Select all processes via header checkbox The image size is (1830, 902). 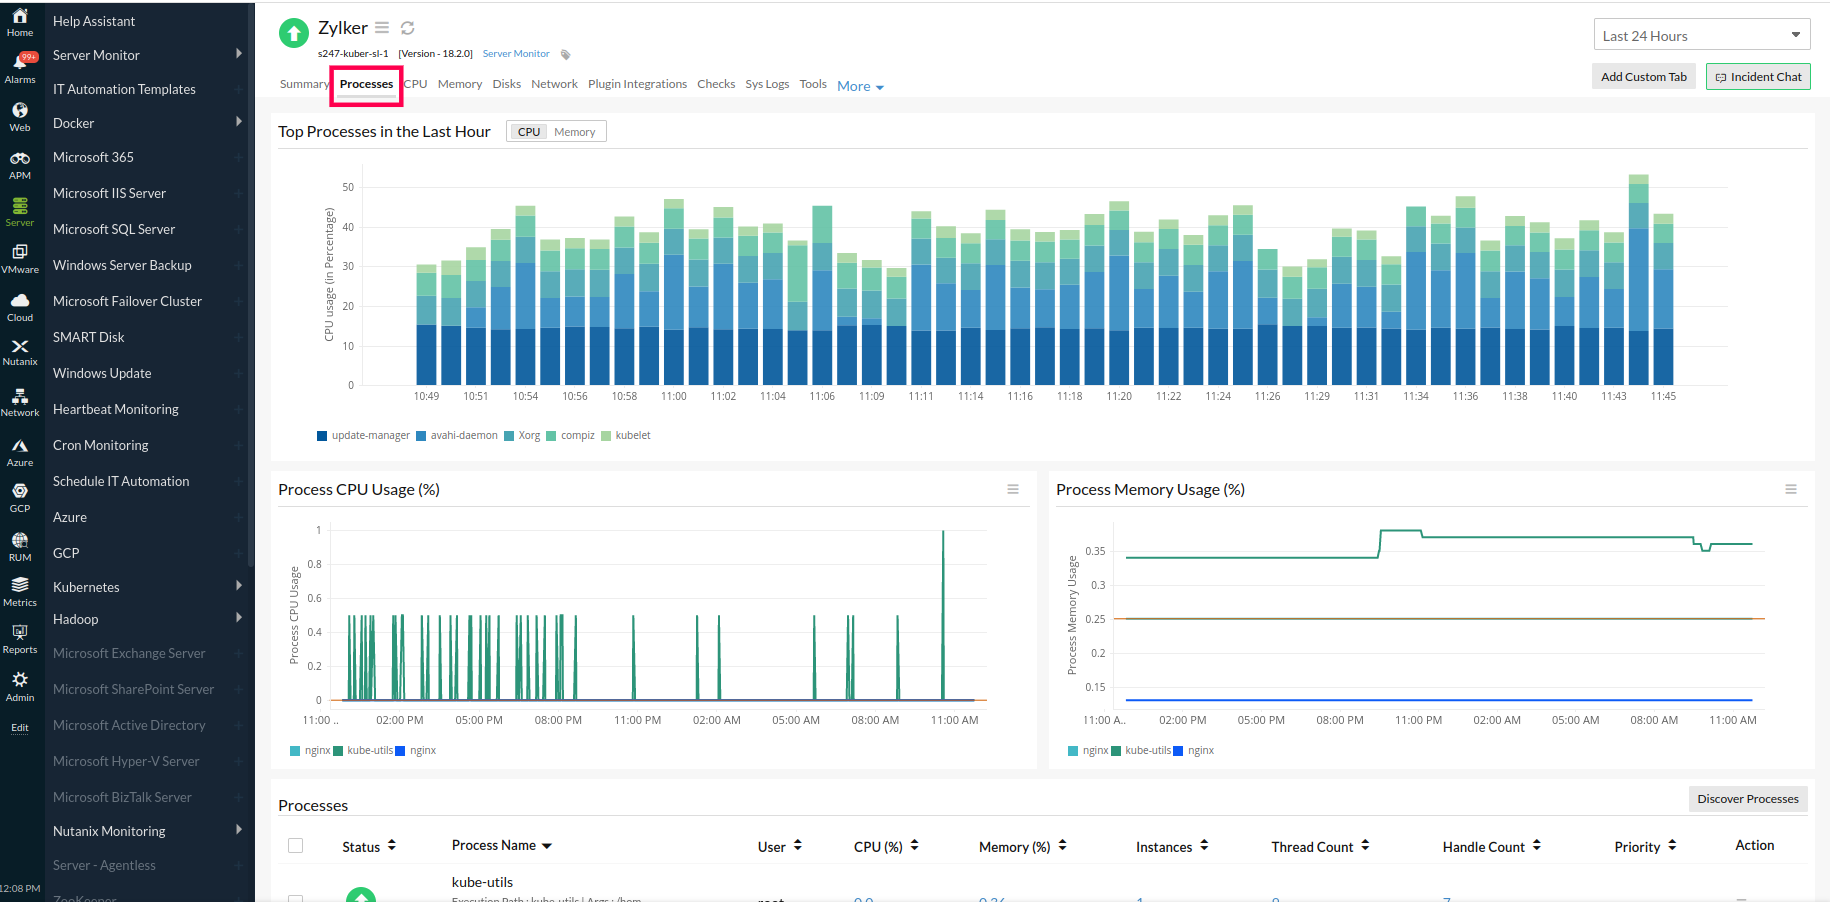[295, 845]
